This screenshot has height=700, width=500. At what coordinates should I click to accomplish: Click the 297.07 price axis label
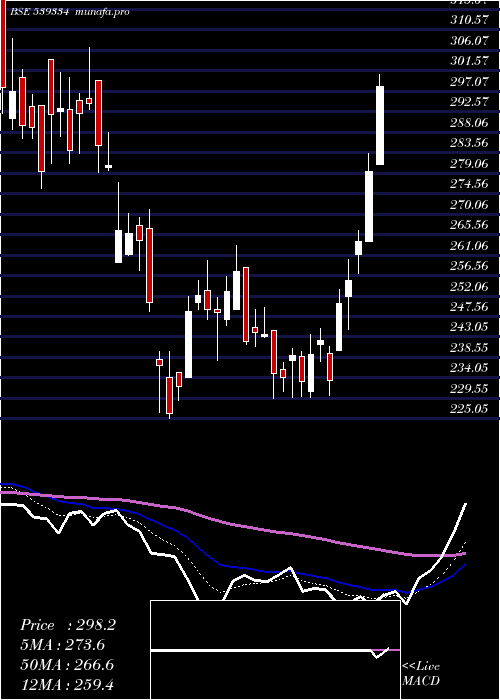(469, 81)
